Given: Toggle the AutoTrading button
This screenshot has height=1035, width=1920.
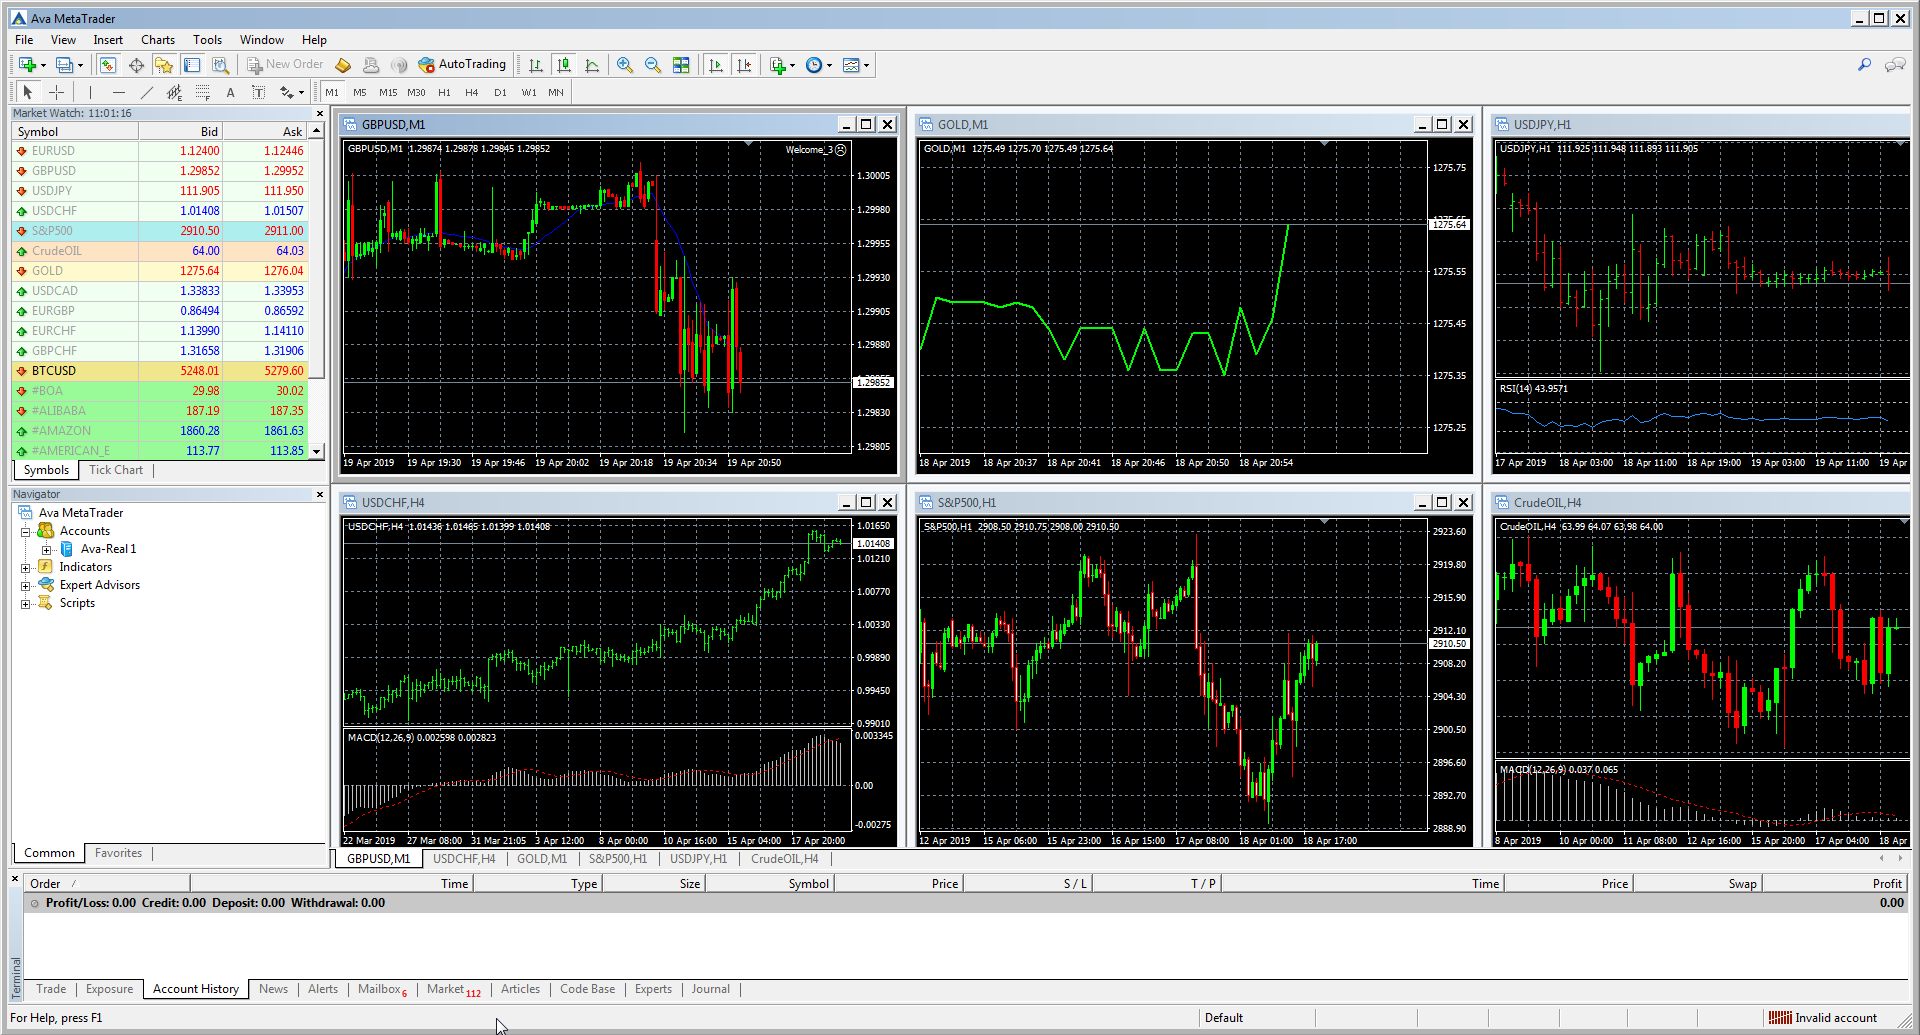Looking at the screenshot, I should tap(462, 65).
